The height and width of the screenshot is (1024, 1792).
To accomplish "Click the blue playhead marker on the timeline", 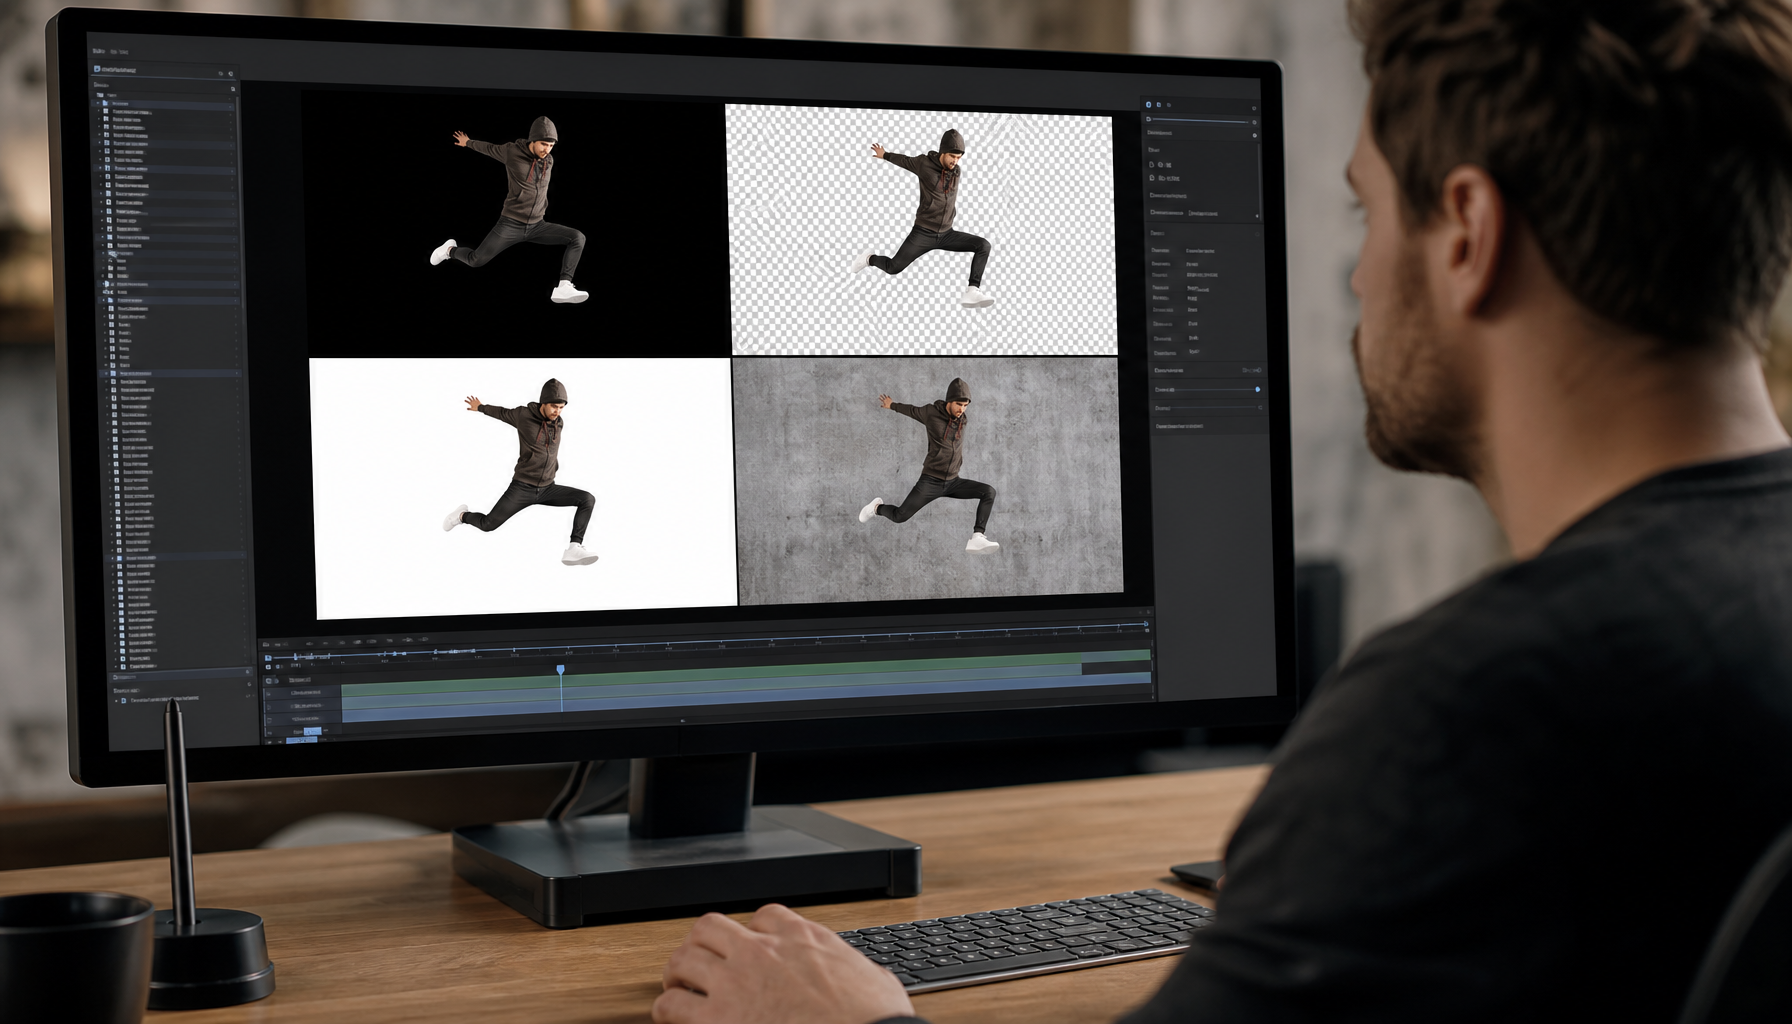I will (x=560, y=670).
